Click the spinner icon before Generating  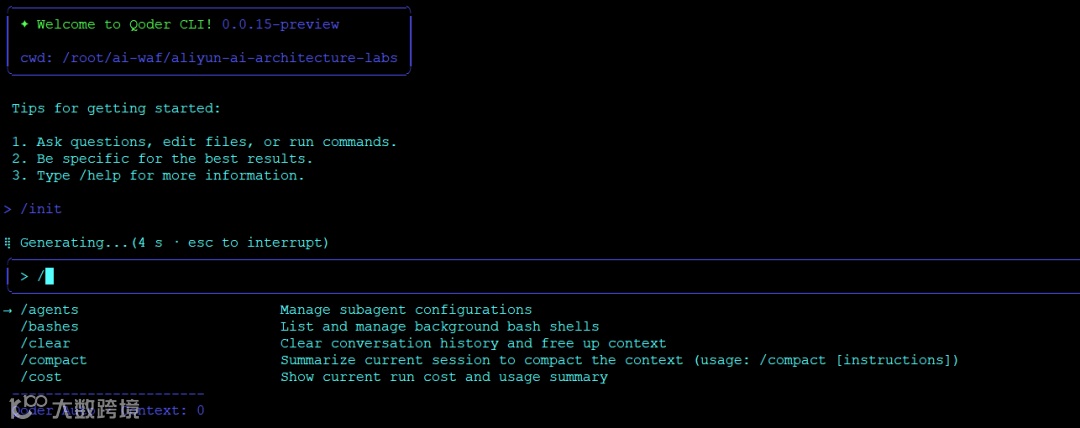[8, 243]
